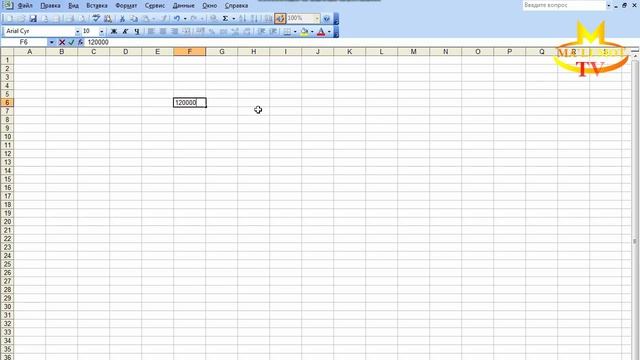Screen dimensions: 640x360
Task: Open the Arial Cyr font name dropdown
Action: [78, 31]
